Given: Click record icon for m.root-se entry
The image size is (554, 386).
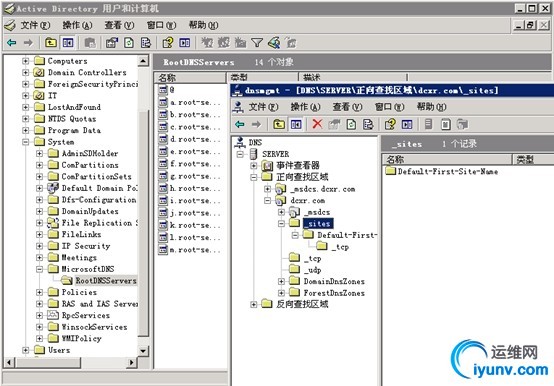Looking at the screenshot, I should pos(163,250).
